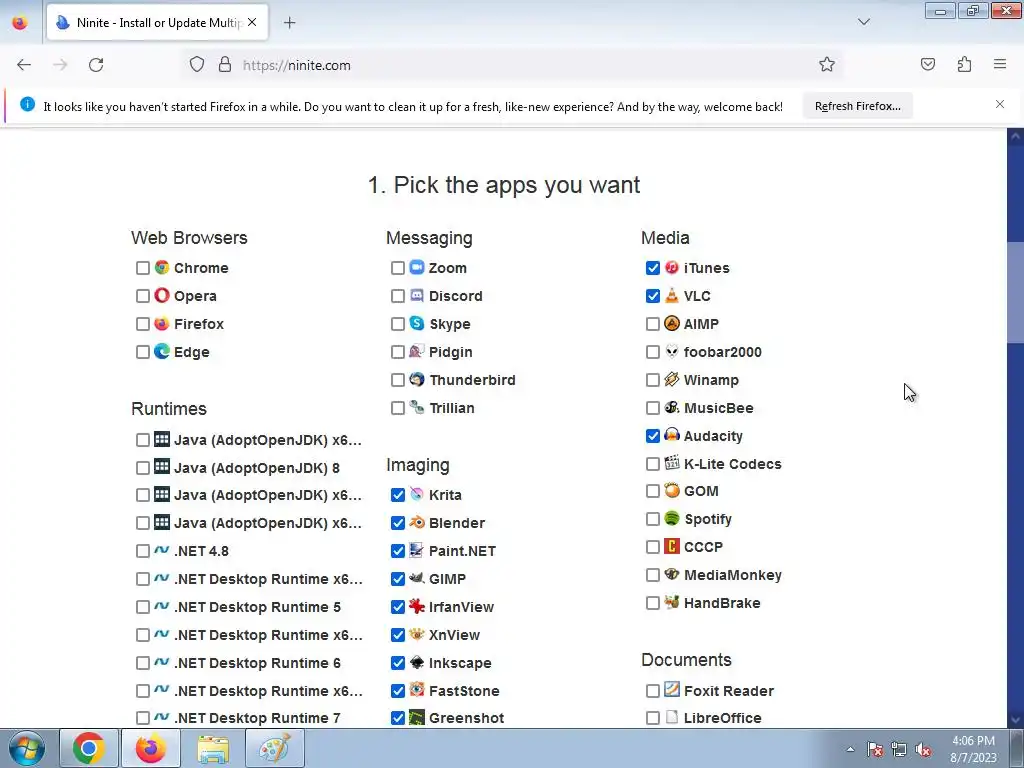The image size is (1024, 768).
Task: Show hidden system tray icons arrow
Action: [850, 749]
